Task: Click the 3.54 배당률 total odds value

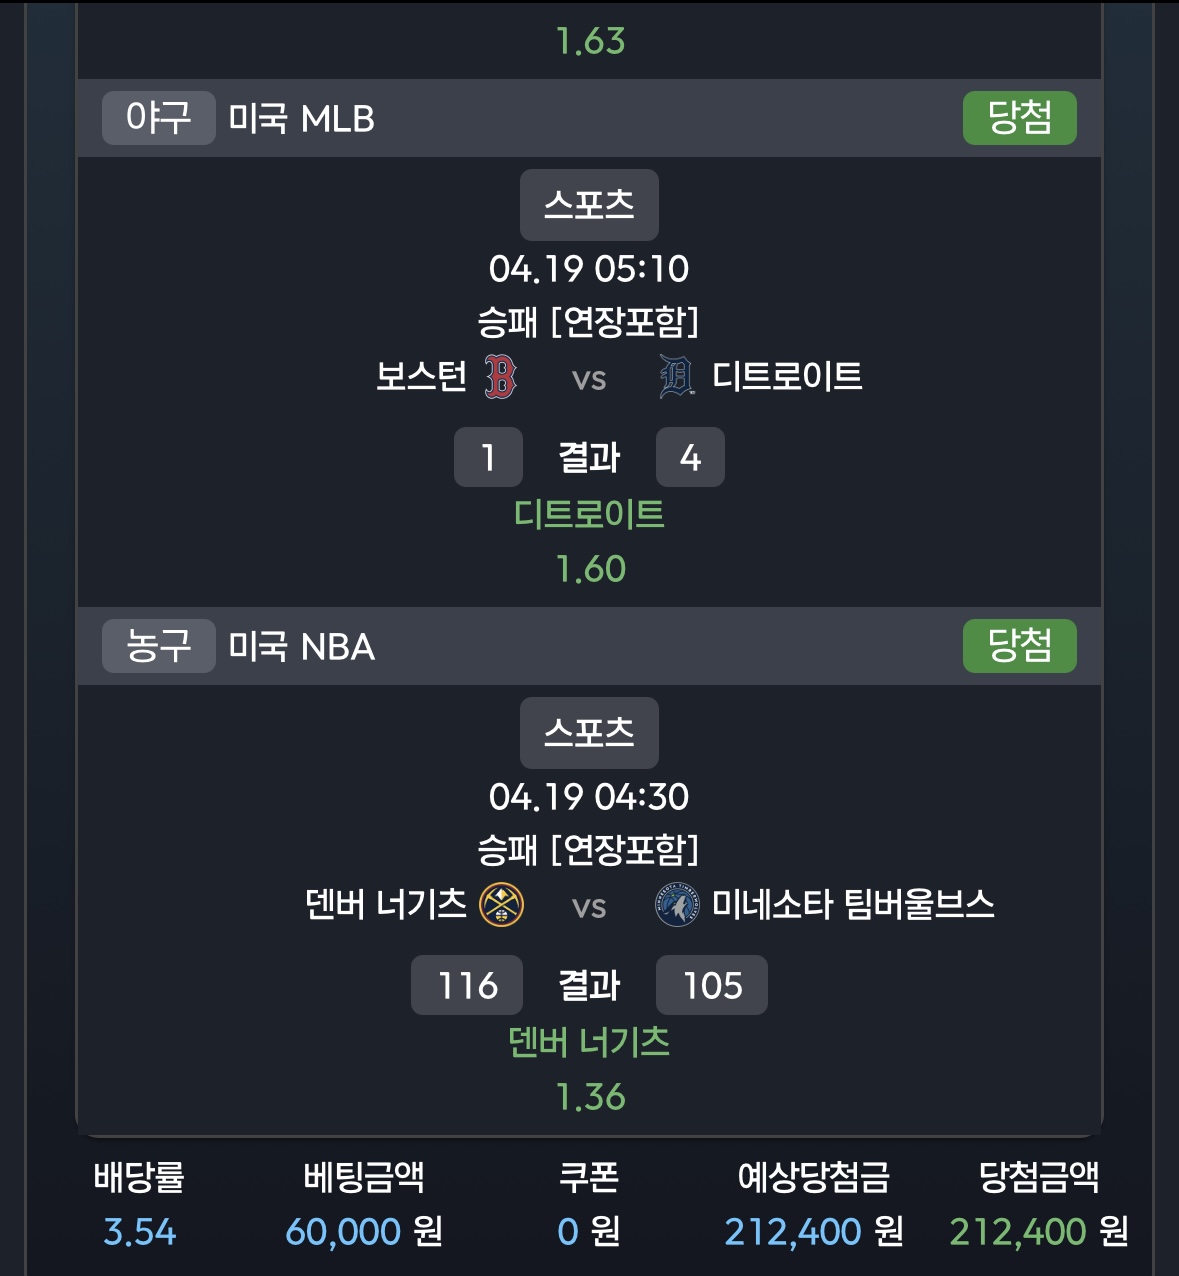Action: tap(139, 1231)
